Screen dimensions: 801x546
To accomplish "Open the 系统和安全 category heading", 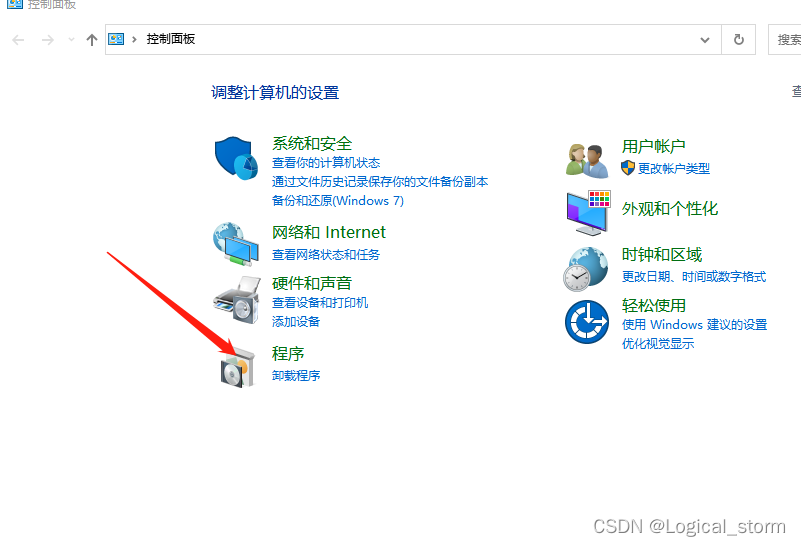I will click(312, 144).
